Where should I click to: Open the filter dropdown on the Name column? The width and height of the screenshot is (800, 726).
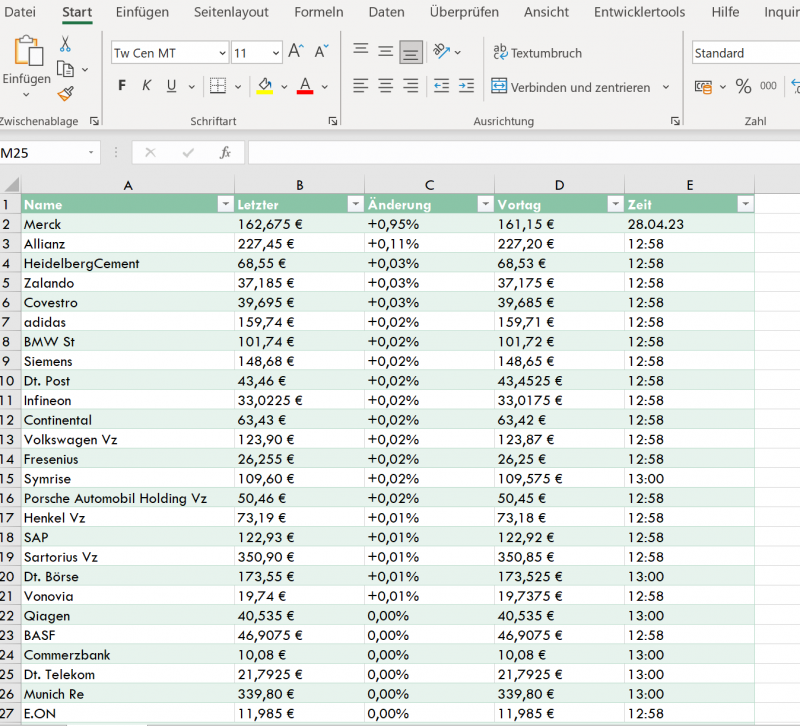click(227, 203)
